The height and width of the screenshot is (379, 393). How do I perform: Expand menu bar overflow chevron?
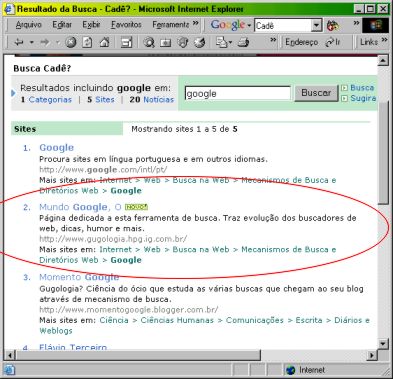pos(196,22)
